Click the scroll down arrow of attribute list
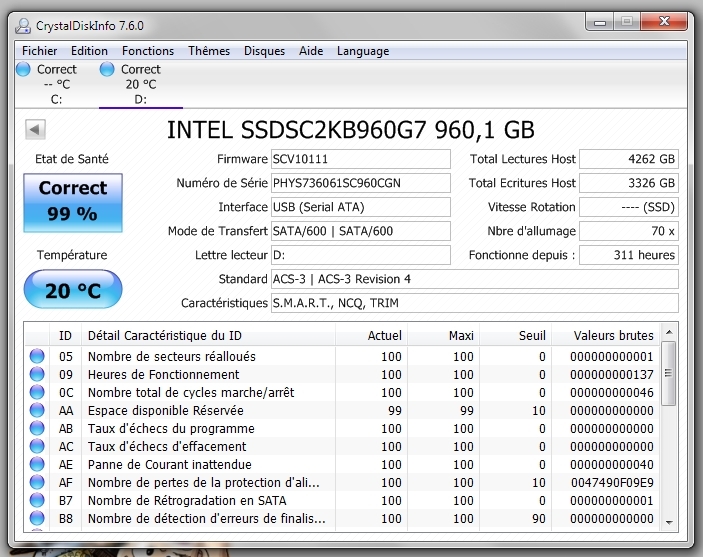Image resolution: width=703 pixels, height=557 pixels. click(x=669, y=520)
